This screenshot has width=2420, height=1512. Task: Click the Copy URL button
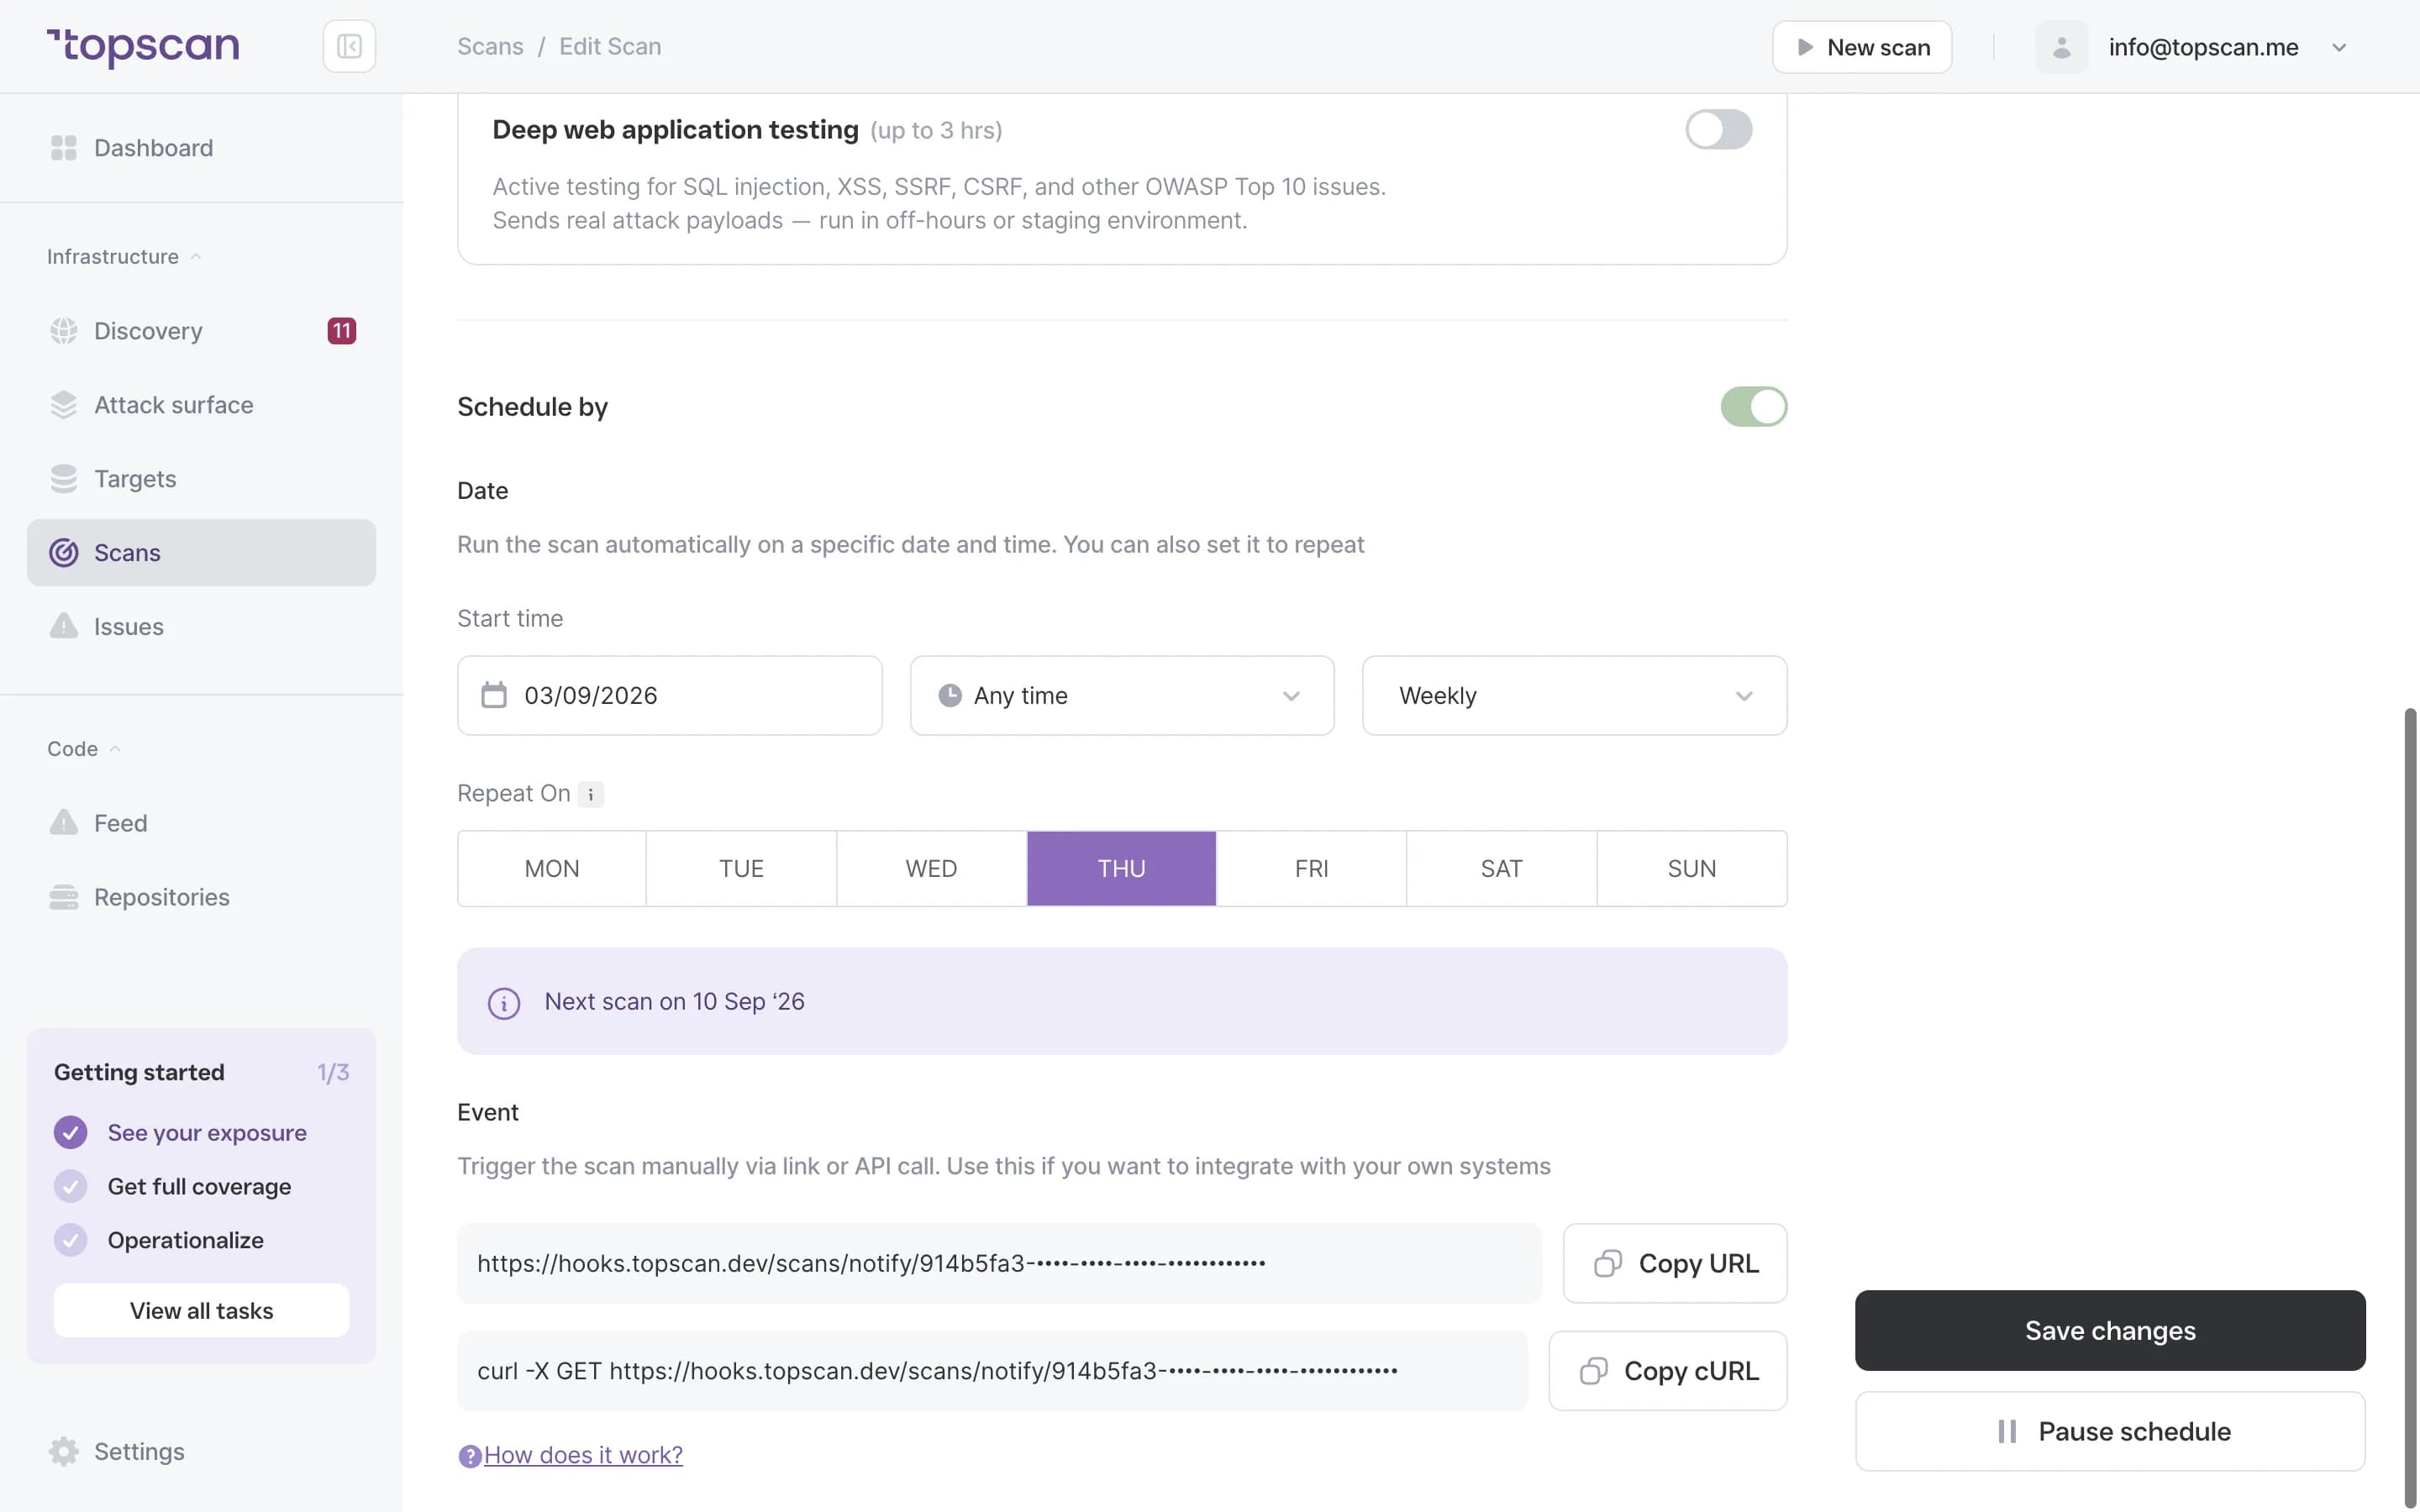1674,1263
